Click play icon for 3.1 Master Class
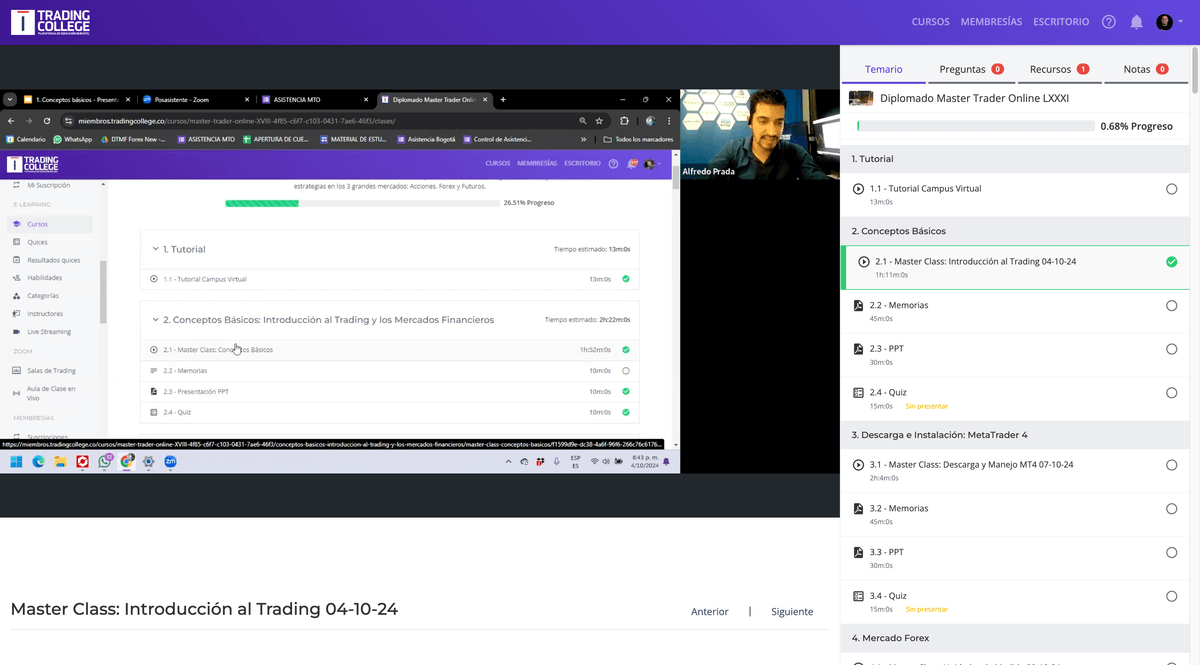This screenshot has width=1200, height=665. 858,465
